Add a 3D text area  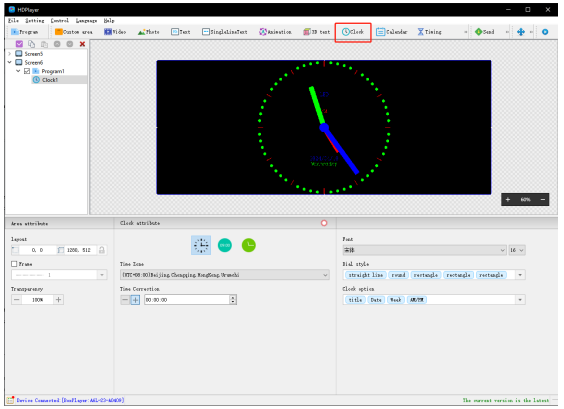point(317,32)
